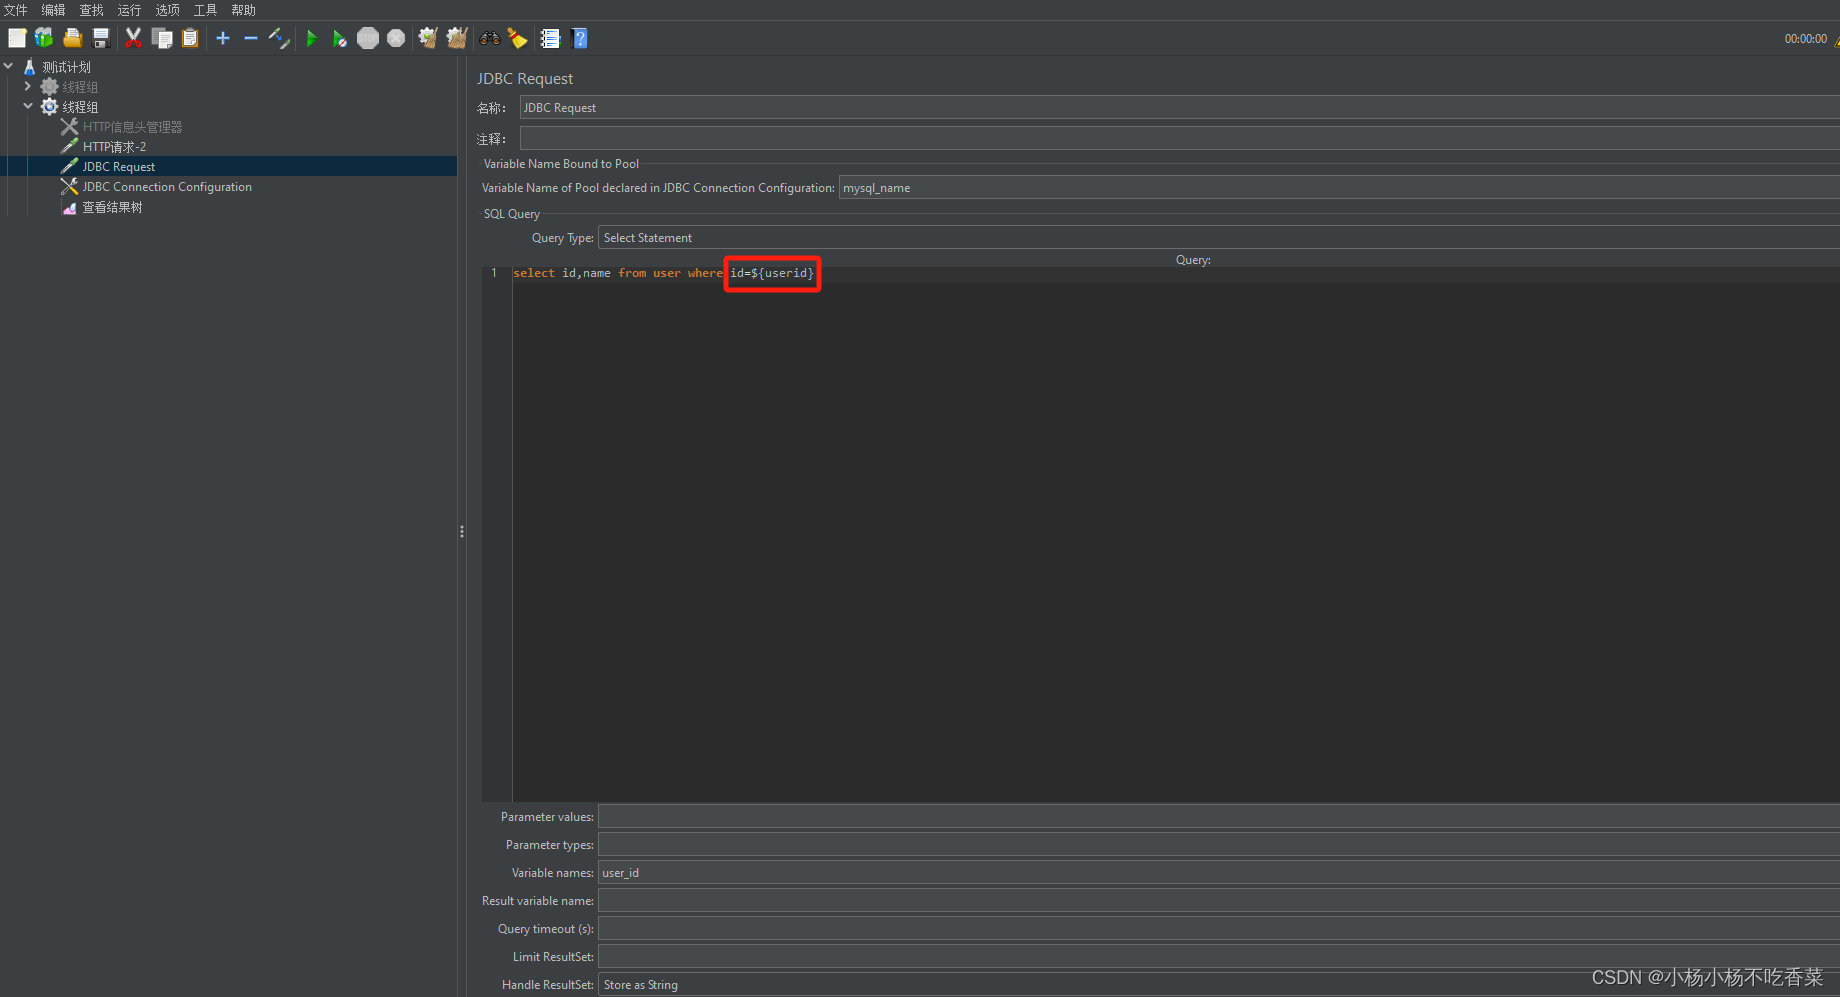Click inside the SQL query editor line
1840x997 pixels.
click(x=1176, y=273)
